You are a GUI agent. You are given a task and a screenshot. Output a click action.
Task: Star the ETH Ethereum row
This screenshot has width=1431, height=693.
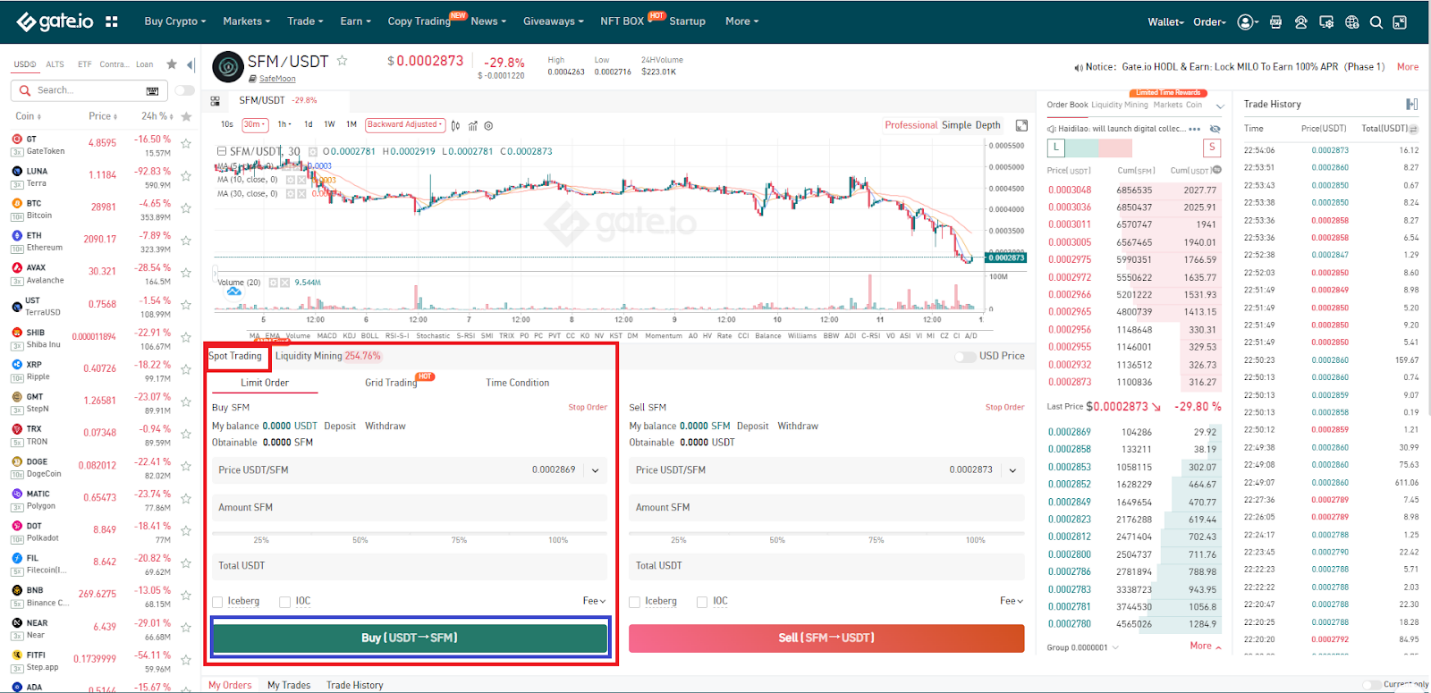[x=186, y=241]
